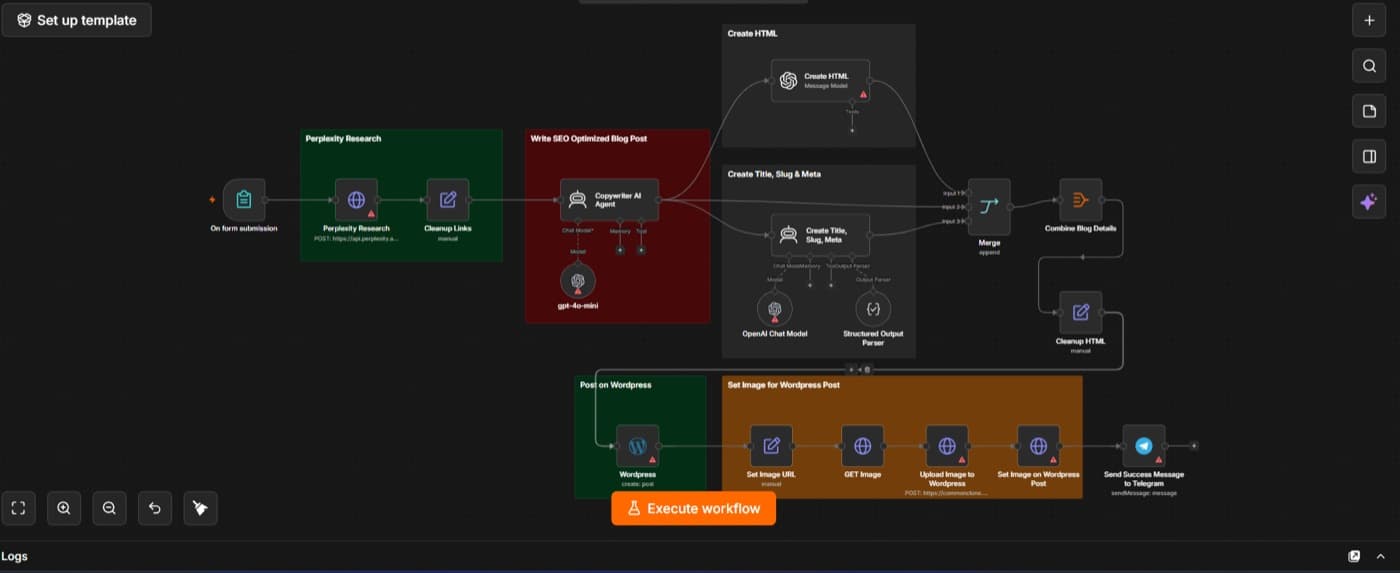Screen dimensions: 1400x573
Task: Open the AI assistant sparkle icon
Action: 1369,201
